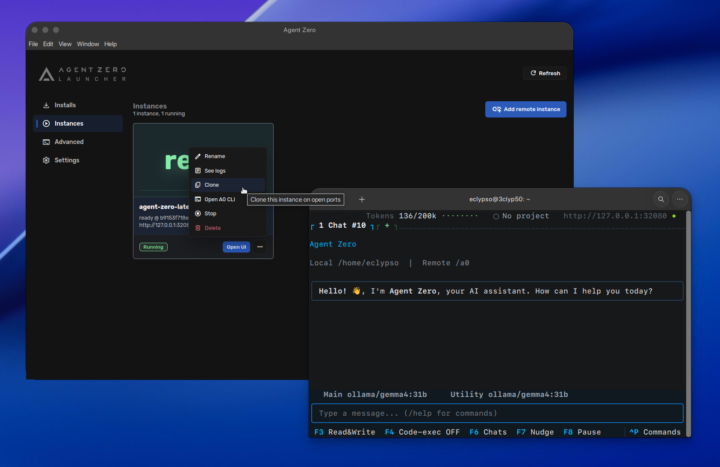Open the Edit menu
Screen dimensions: 720x467
point(48,44)
